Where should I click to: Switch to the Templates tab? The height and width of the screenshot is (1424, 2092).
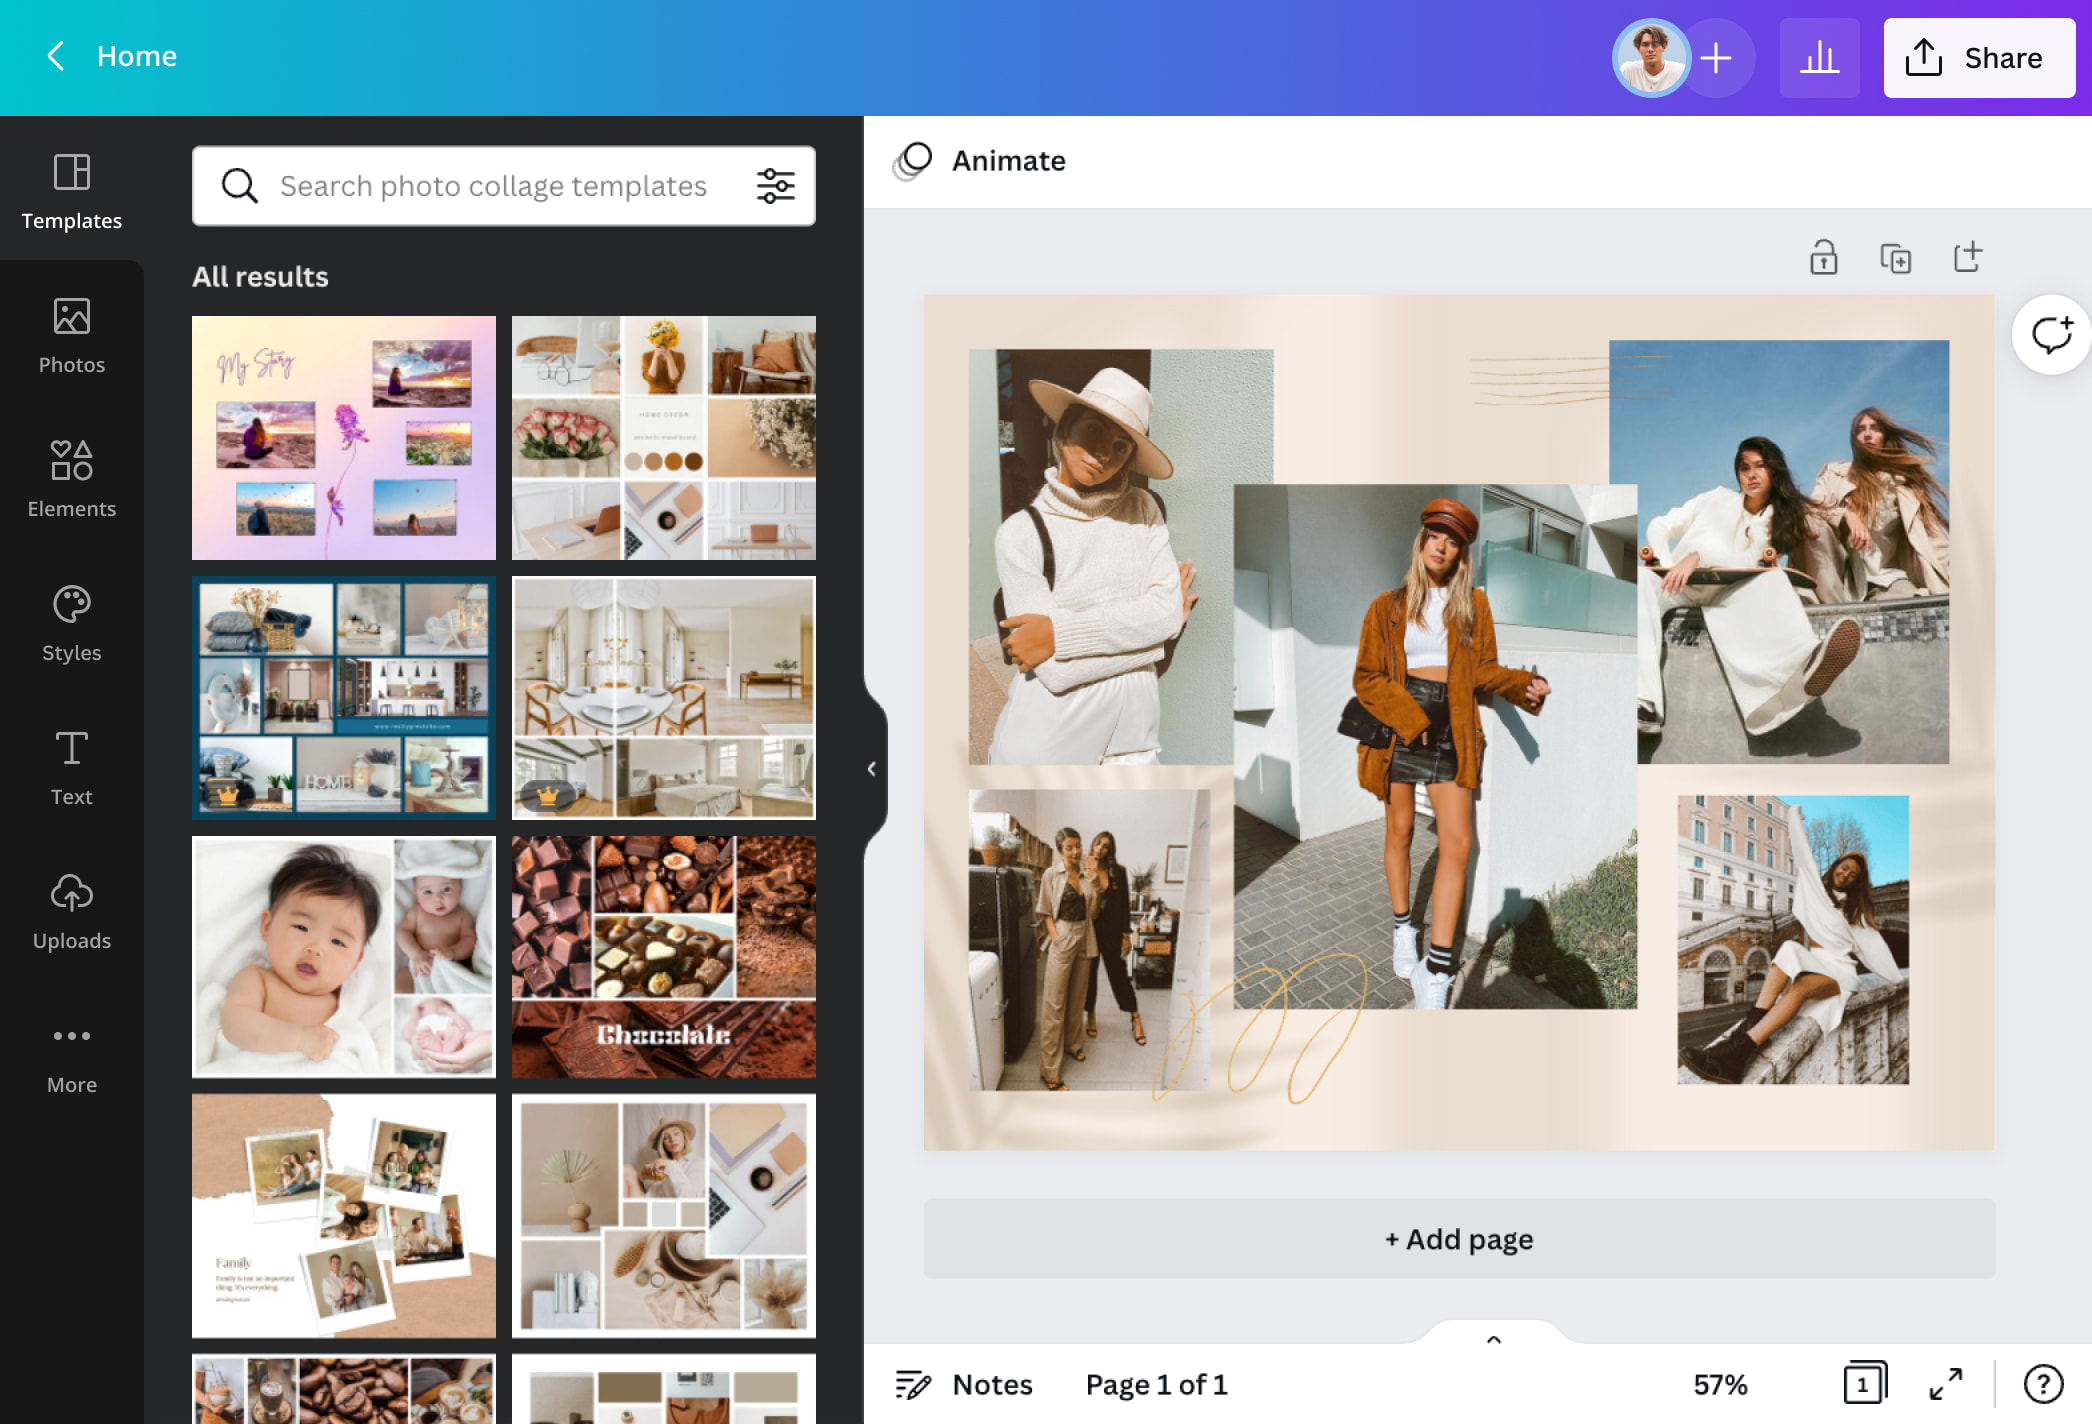pyautogui.click(x=71, y=191)
